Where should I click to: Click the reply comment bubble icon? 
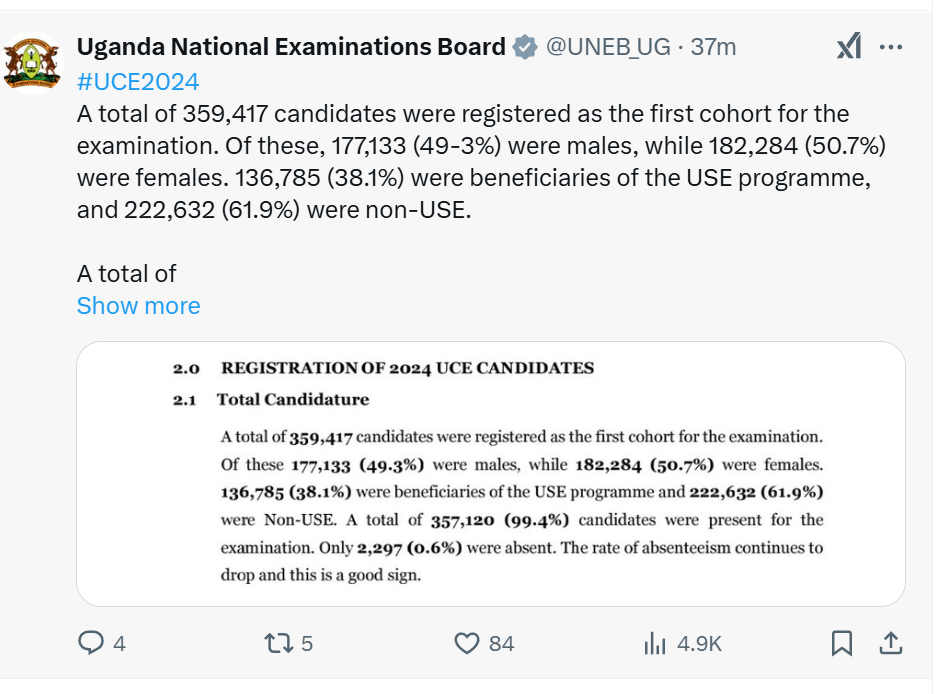pyautogui.click(x=90, y=643)
